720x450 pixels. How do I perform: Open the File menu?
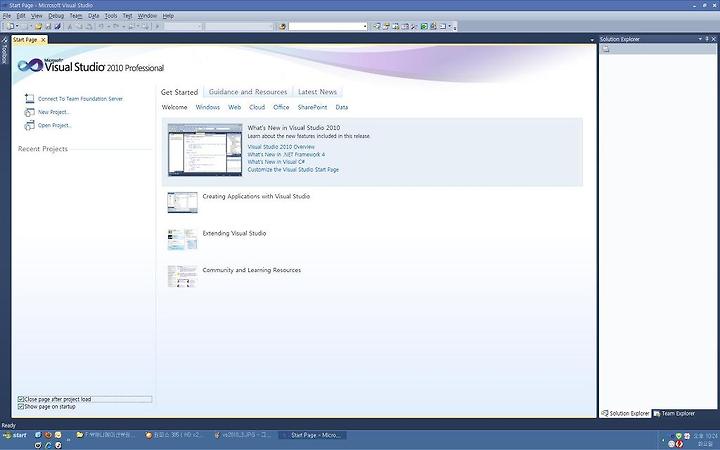6,16
